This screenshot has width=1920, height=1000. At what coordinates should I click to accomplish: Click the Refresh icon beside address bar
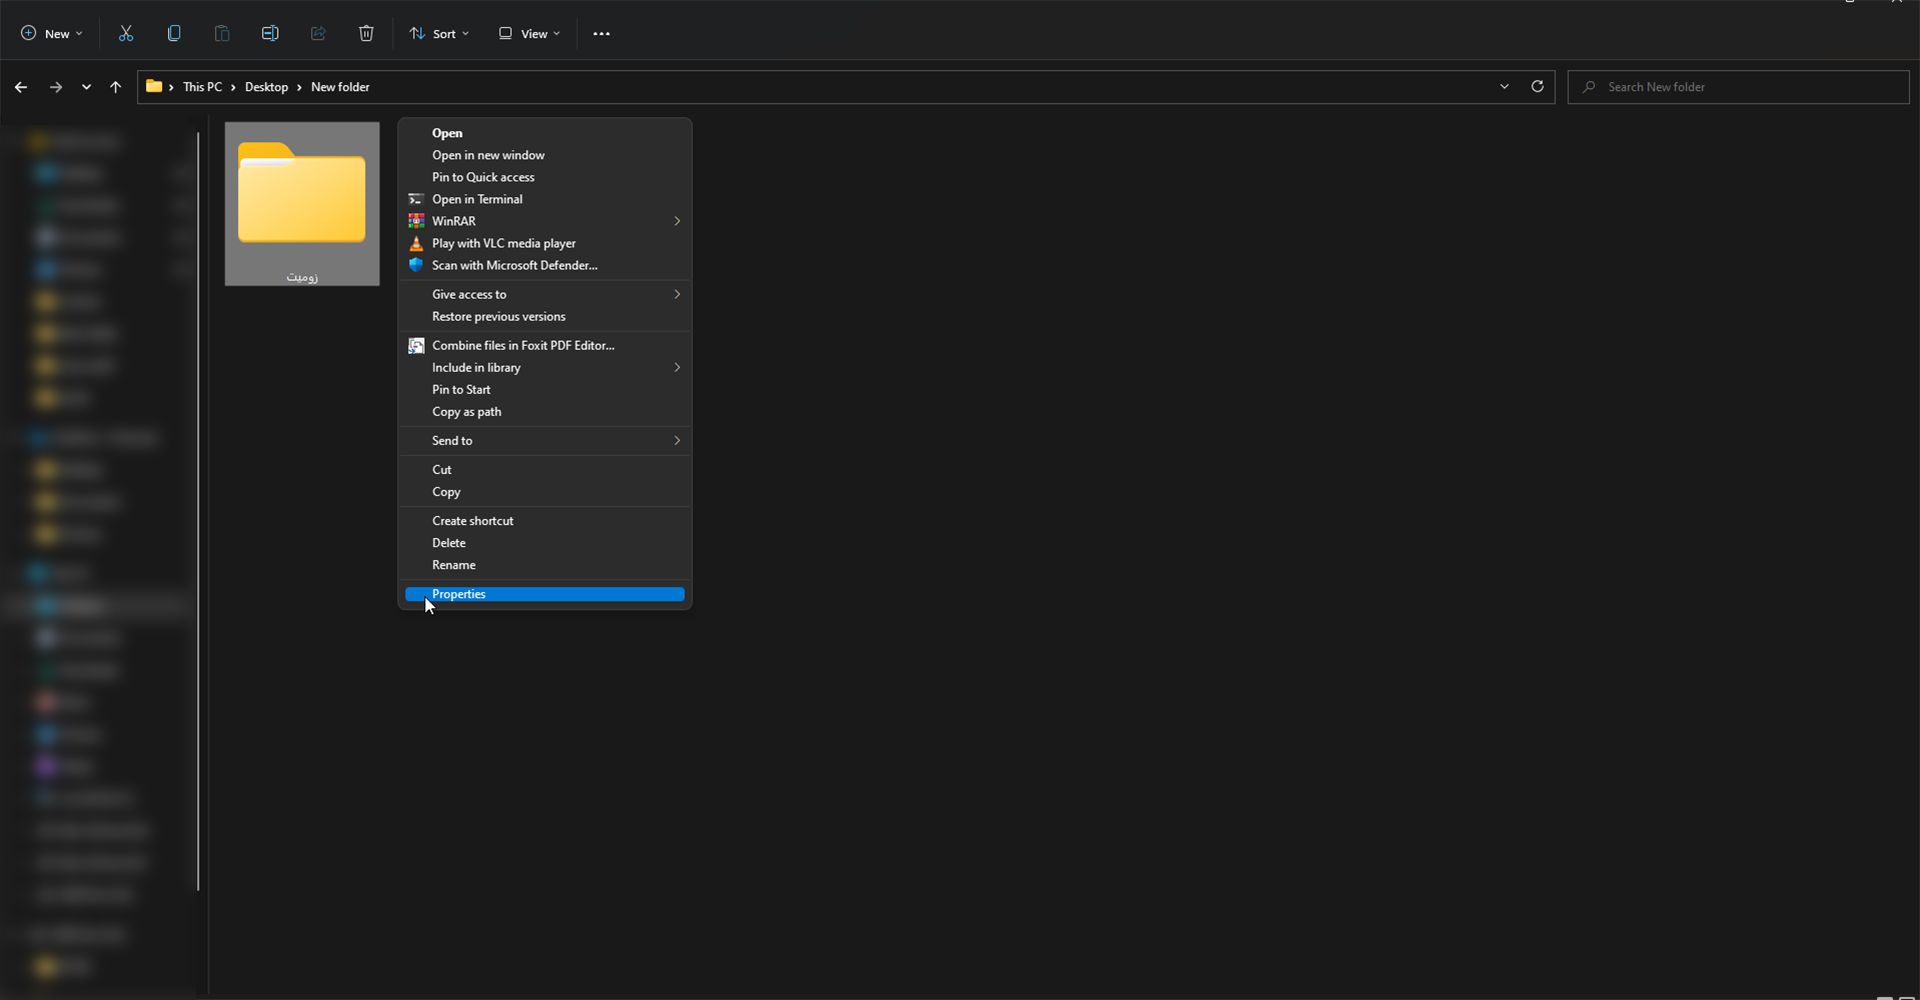pyautogui.click(x=1537, y=87)
